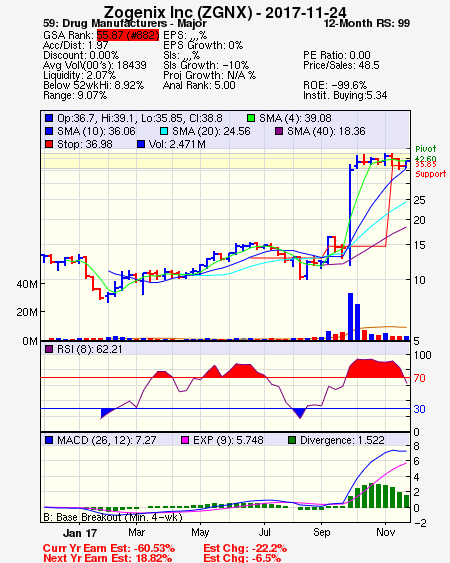Click the purple RSI (8) legend swatch
The width and height of the screenshot is (450, 563).
click(x=49, y=349)
